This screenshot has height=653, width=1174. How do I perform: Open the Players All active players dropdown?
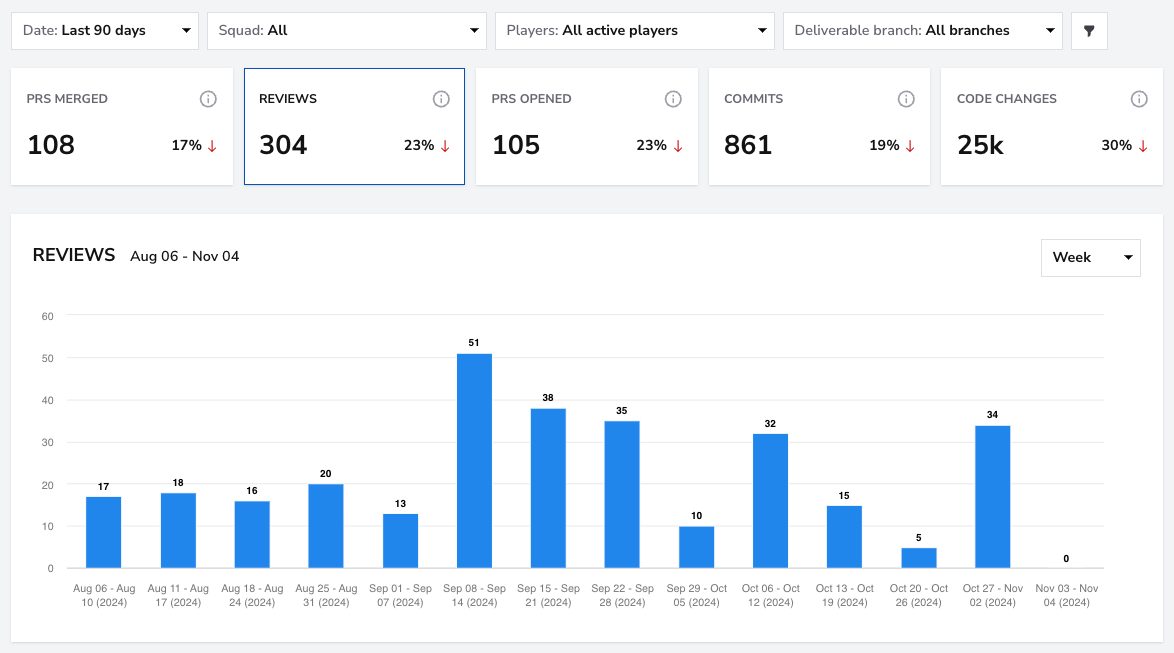coord(634,31)
